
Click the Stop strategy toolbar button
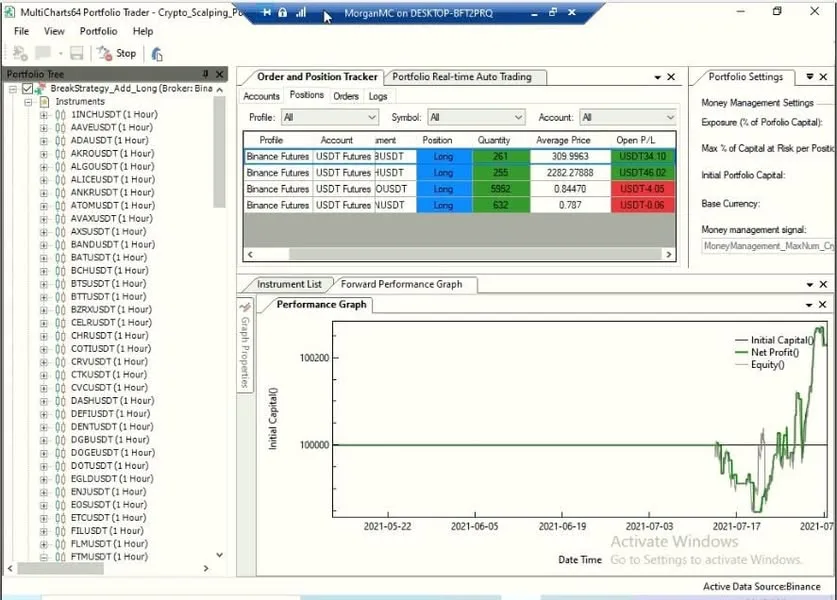coord(118,53)
